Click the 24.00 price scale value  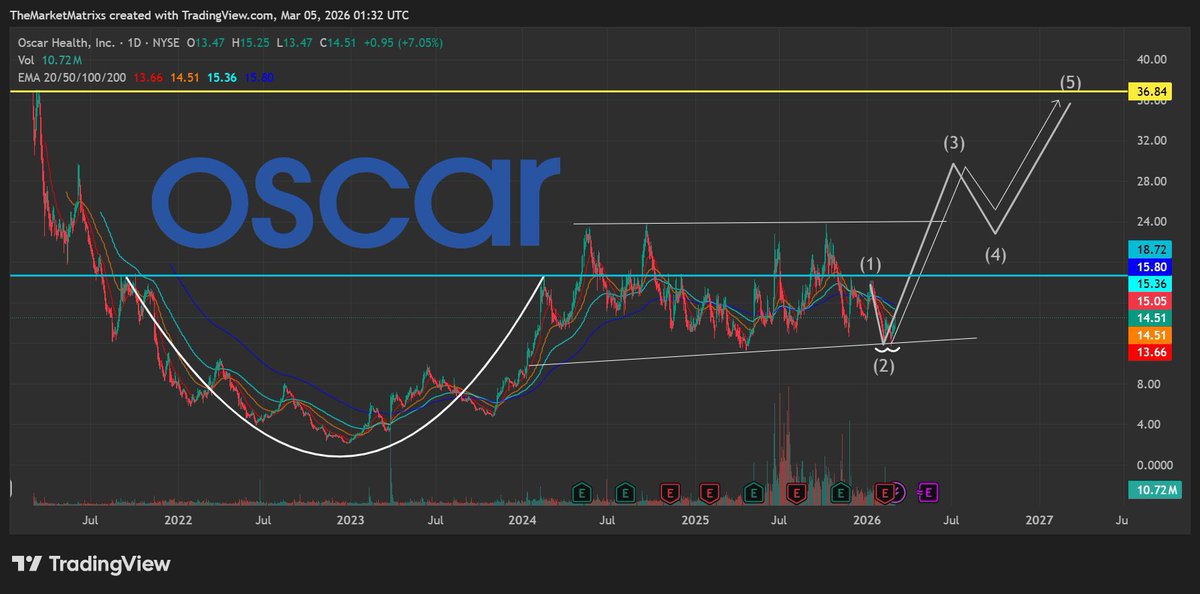(1154, 222)
